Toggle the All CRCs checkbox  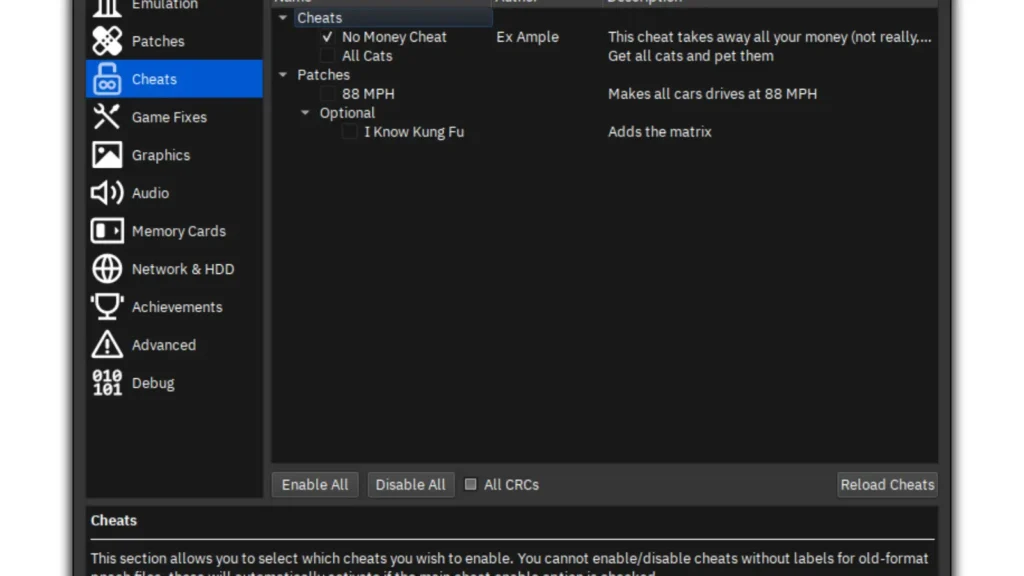pos(470,484)
